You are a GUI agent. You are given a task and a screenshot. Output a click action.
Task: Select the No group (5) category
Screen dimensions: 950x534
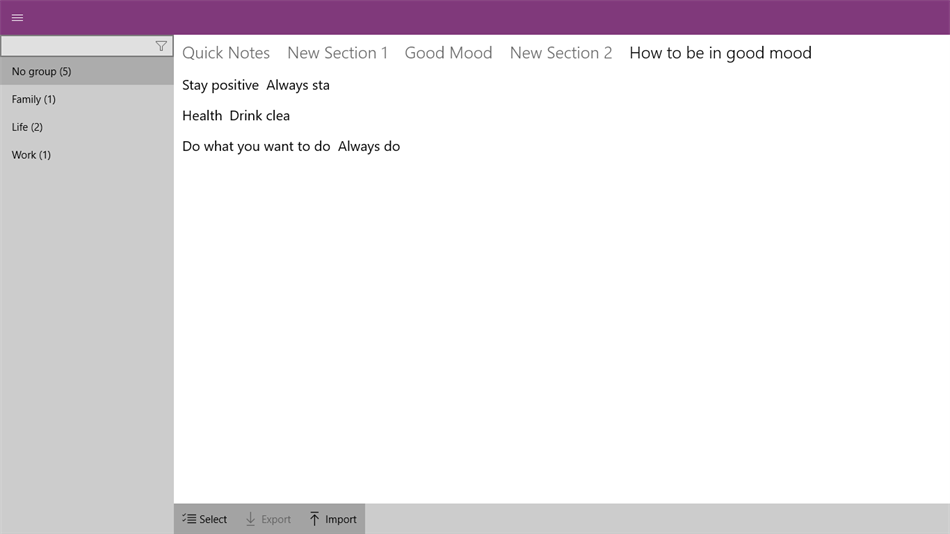87,72
